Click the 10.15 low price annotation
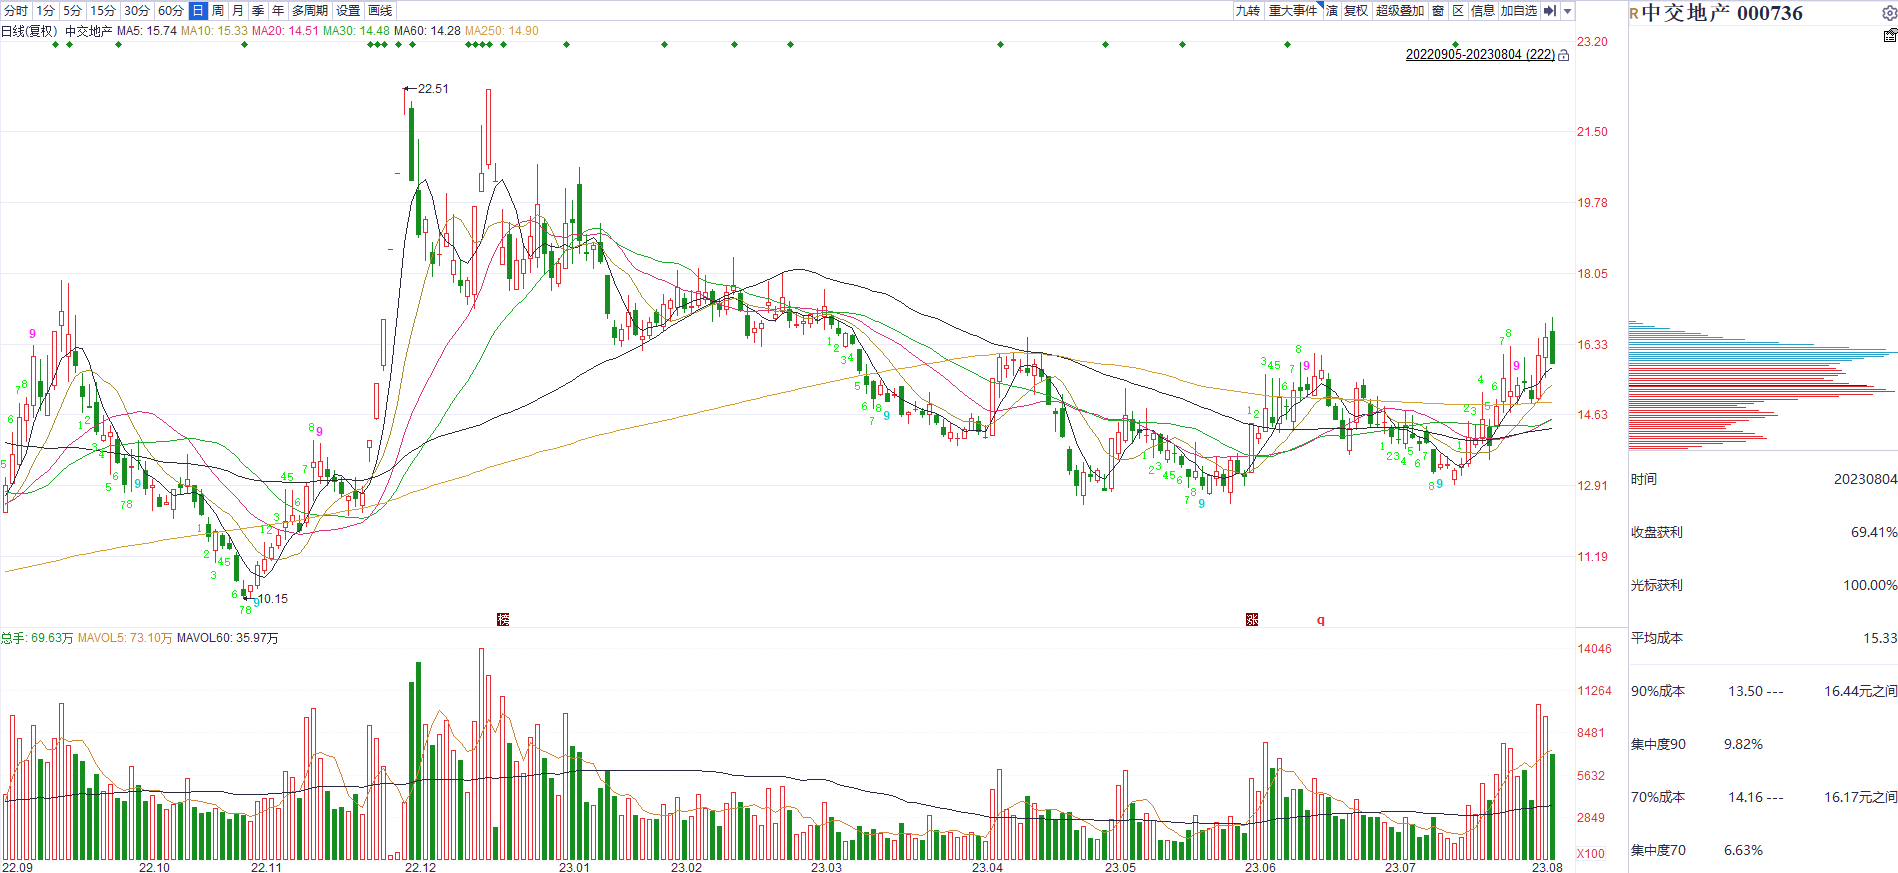 pyautogui.click(x=273, y=599)
